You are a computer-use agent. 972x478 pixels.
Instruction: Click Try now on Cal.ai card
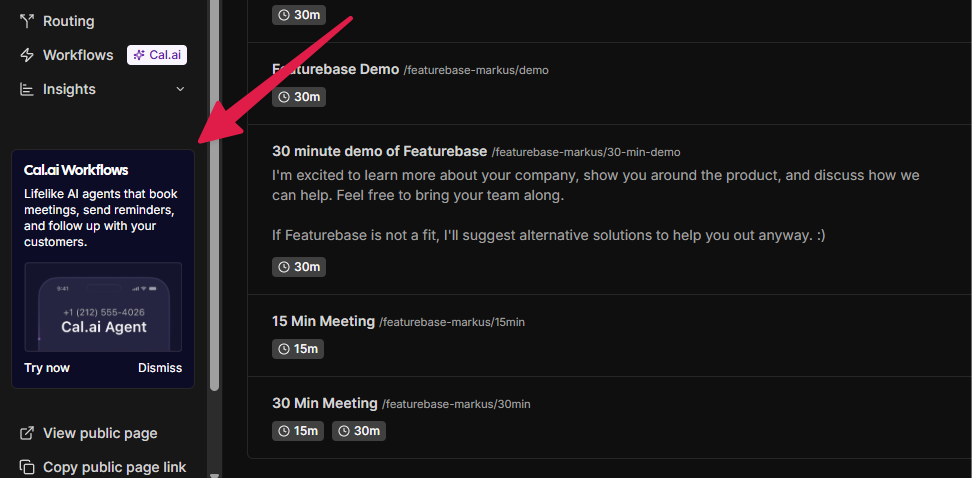click(x=47, y=368)
